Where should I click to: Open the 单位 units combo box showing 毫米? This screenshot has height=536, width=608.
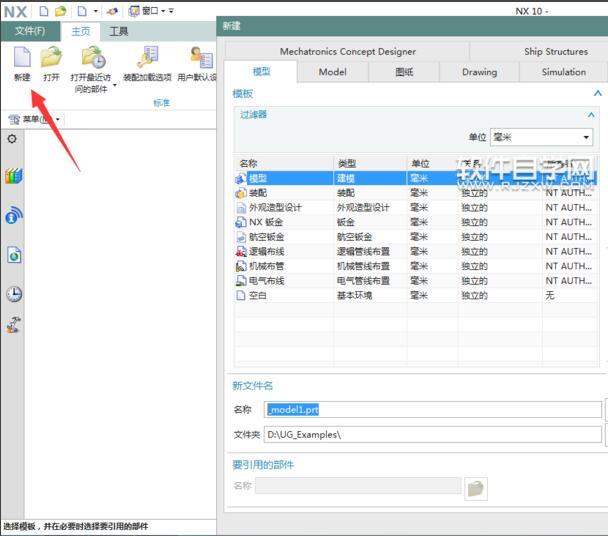pos(541,137)
